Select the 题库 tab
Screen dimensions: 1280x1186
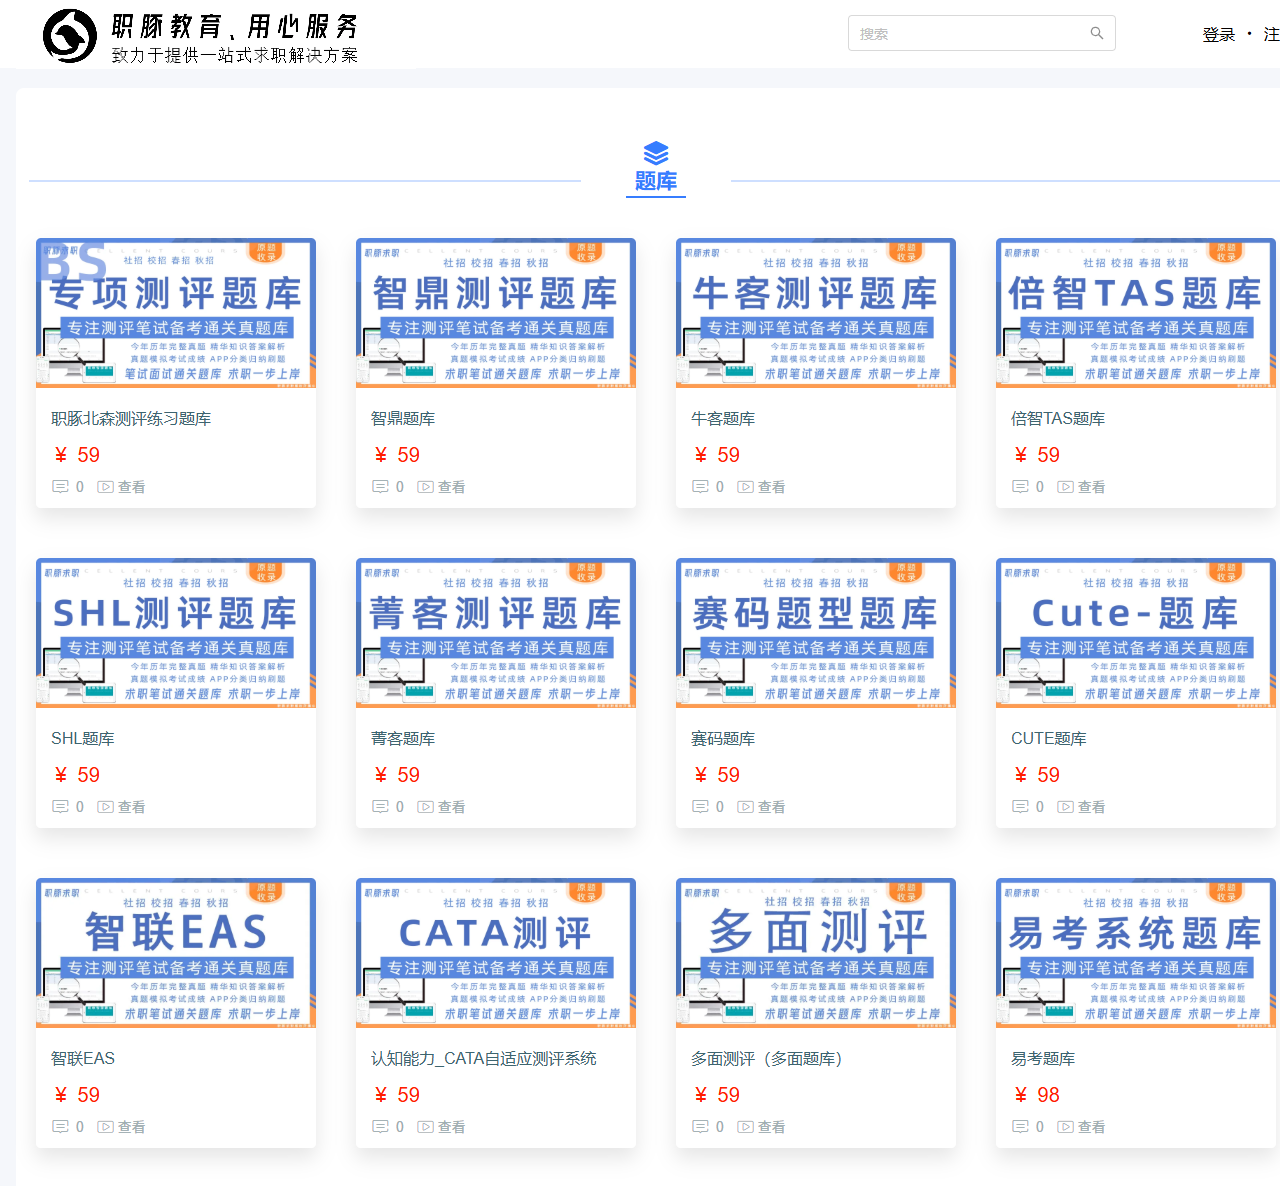655,181
